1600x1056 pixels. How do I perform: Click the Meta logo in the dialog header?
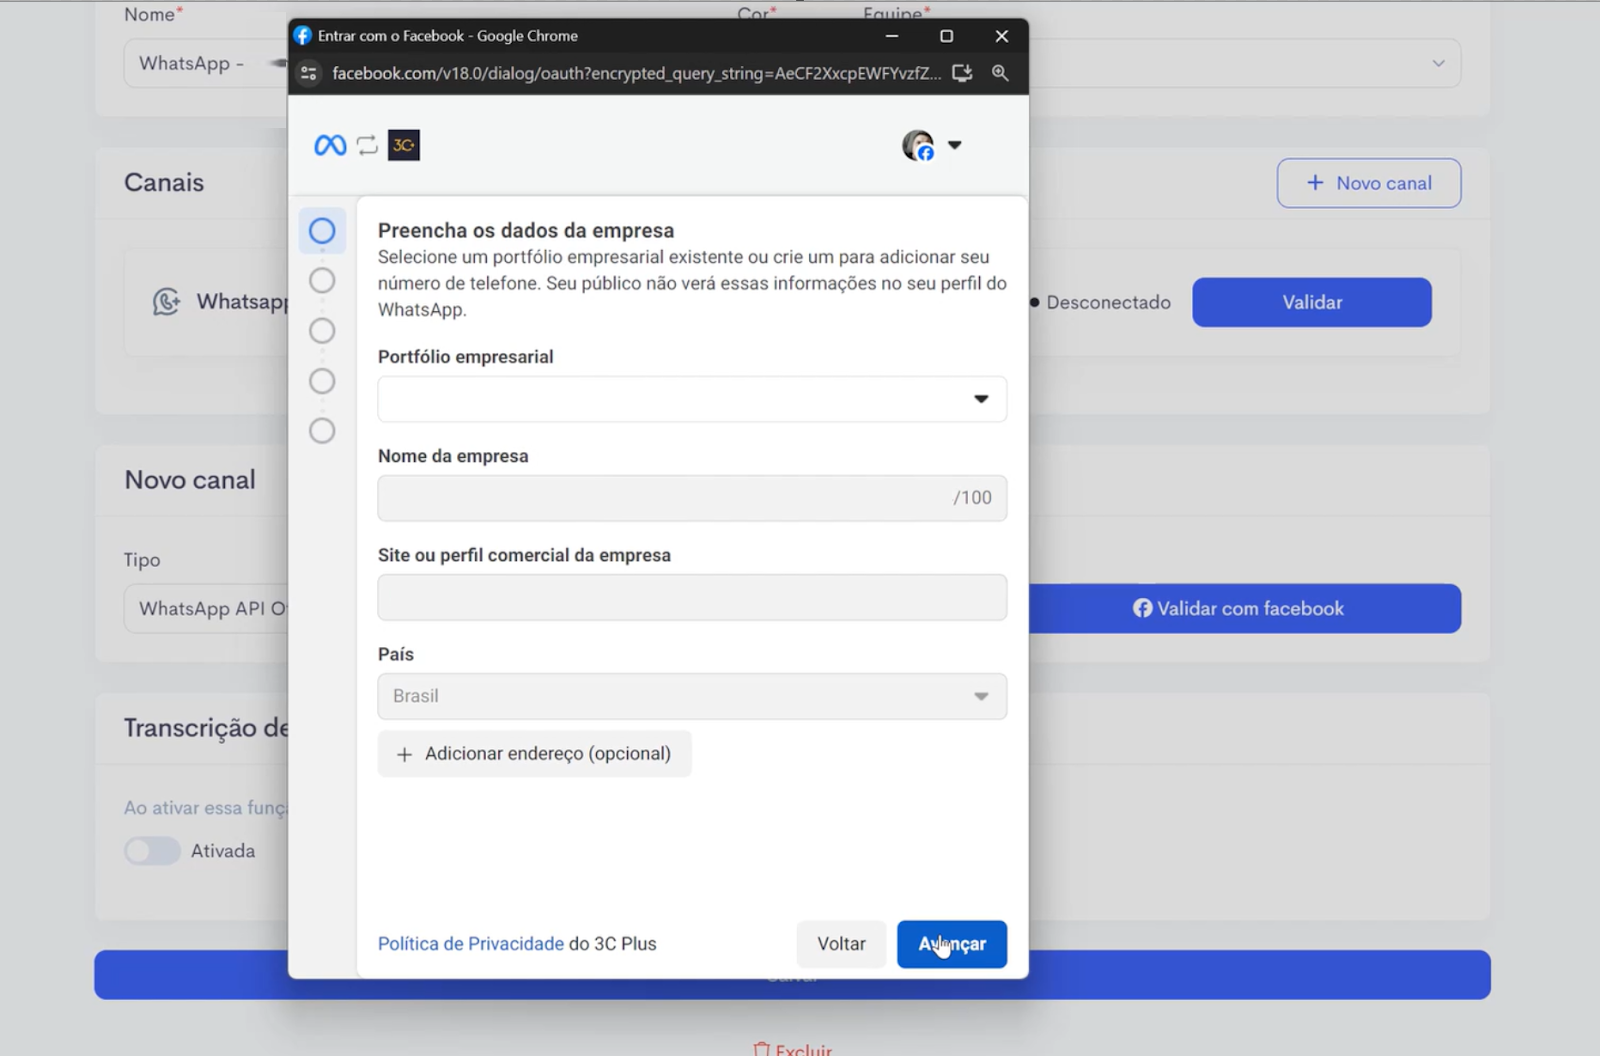pos(330,146)
